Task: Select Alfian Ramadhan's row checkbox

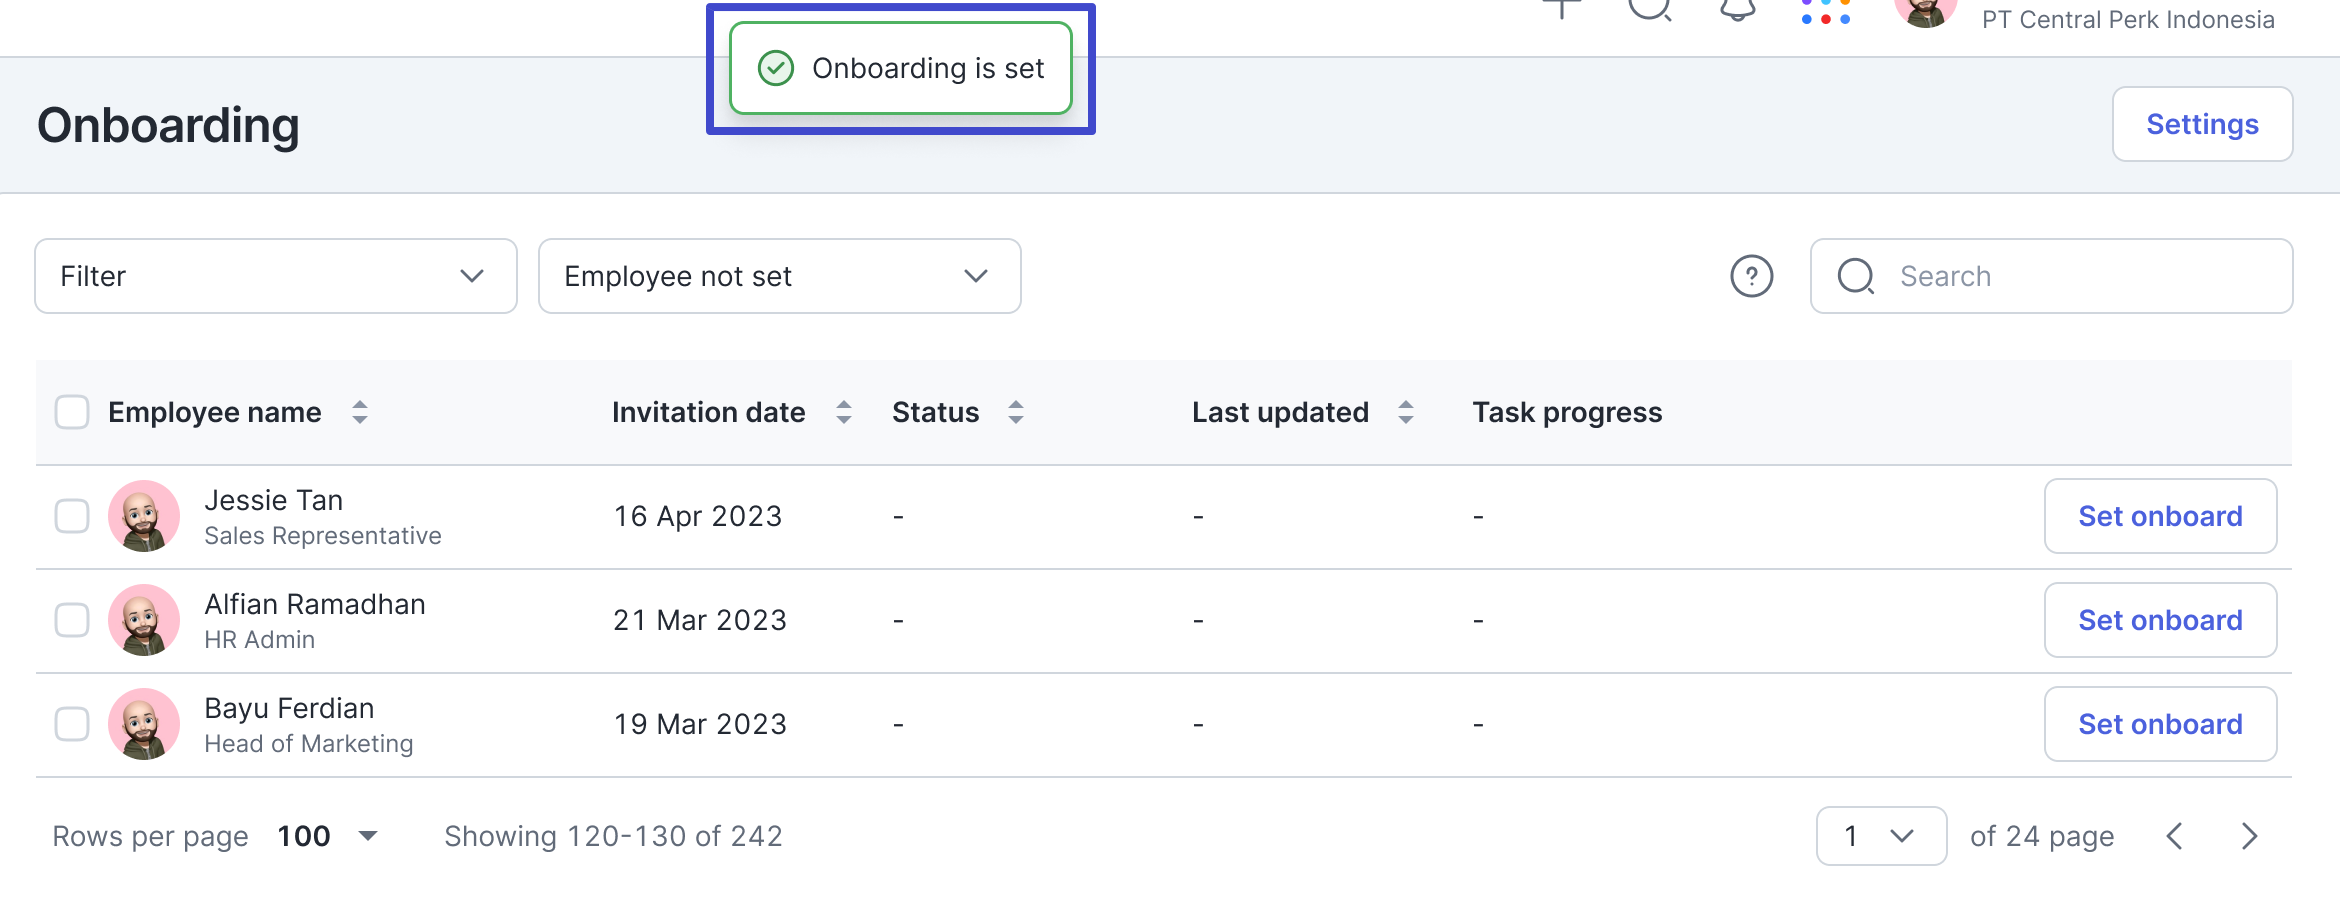Action: 72,620
